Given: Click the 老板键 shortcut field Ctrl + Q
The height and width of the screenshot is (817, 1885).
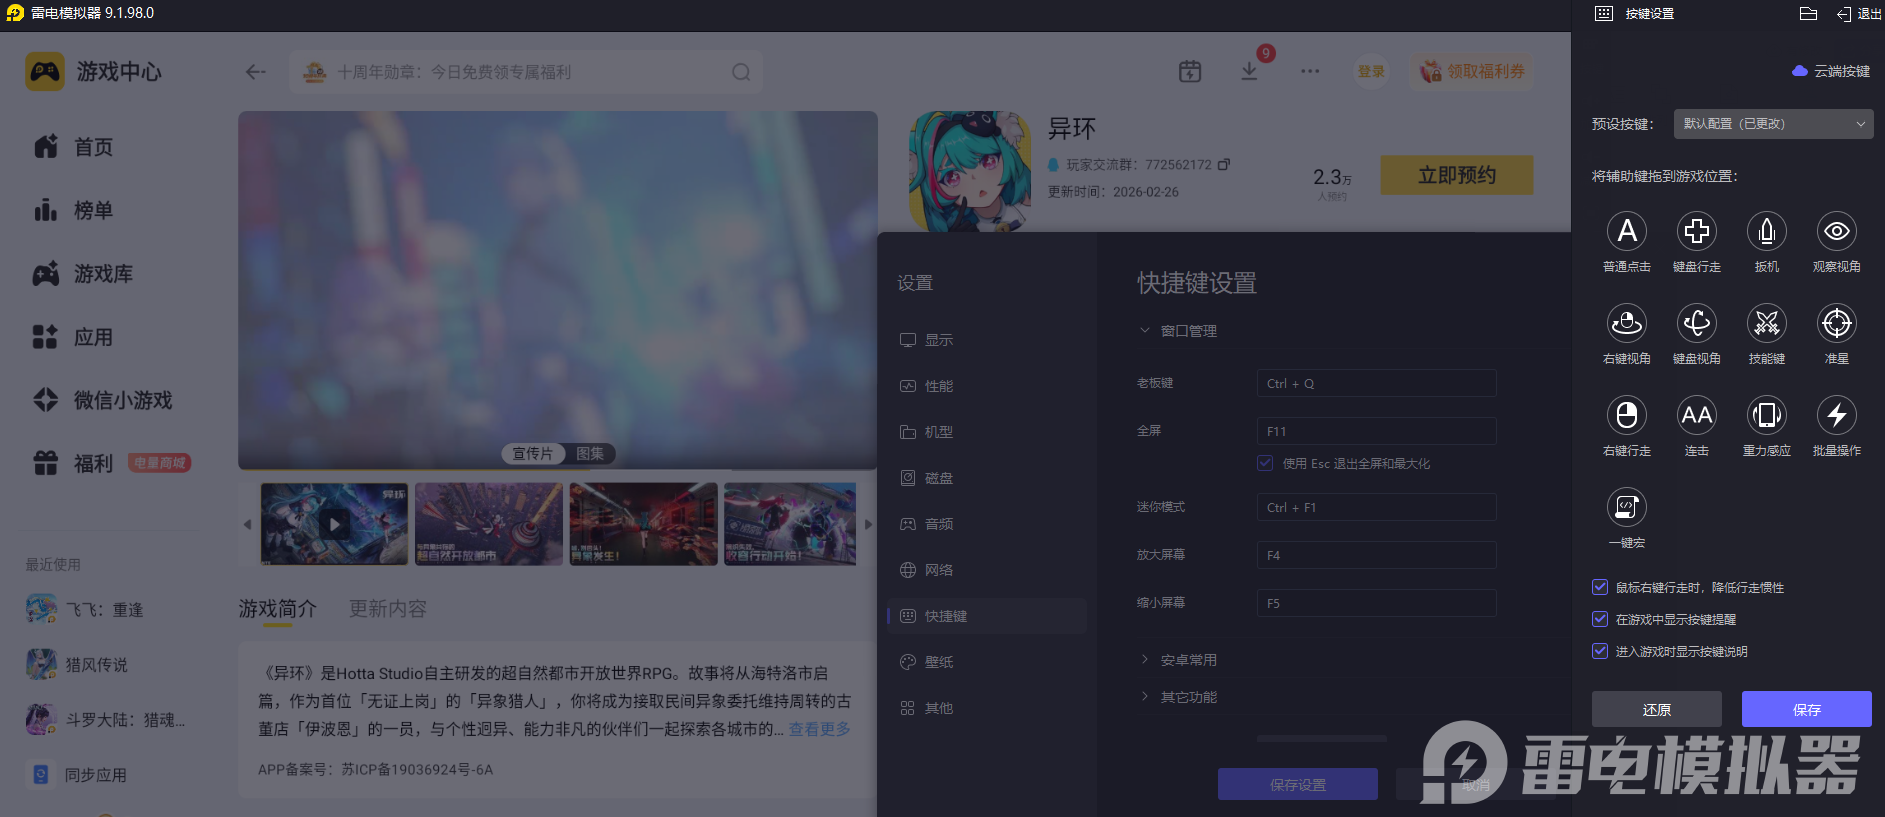Looking at the screenshot, I should (1377, 383).
